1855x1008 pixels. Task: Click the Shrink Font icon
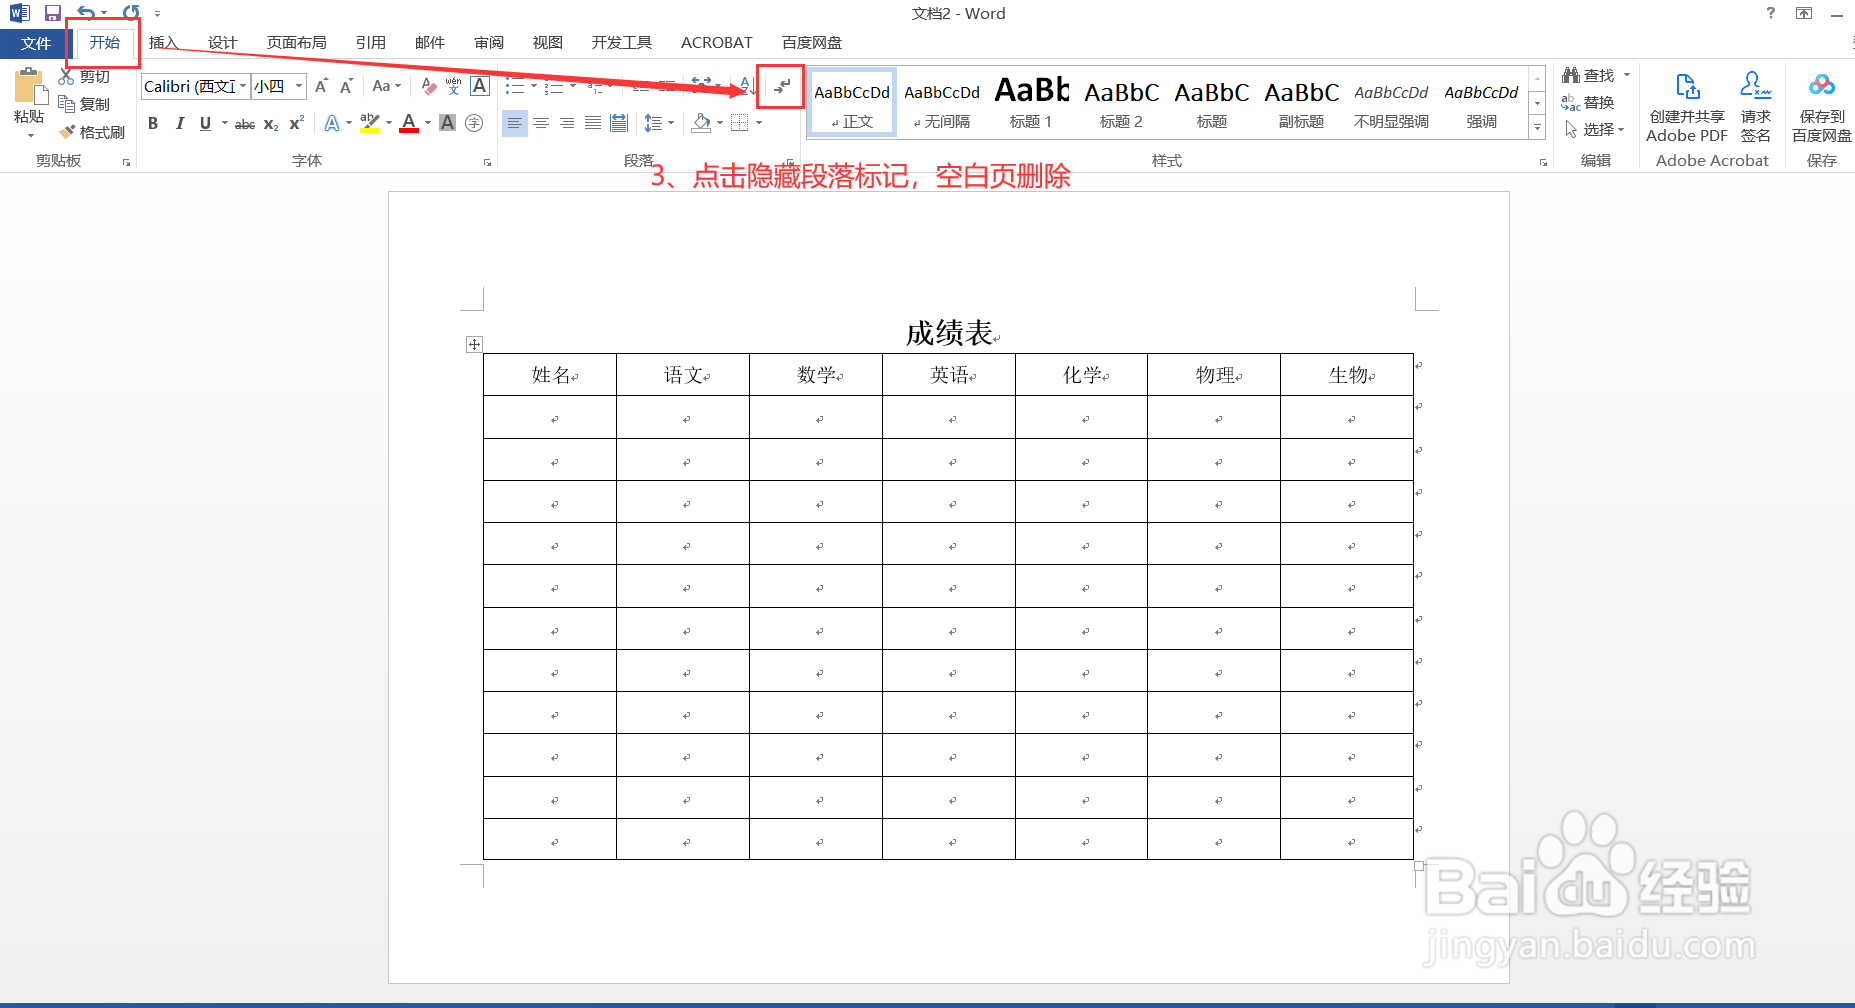pyautogui.click(x=346, y=87)
